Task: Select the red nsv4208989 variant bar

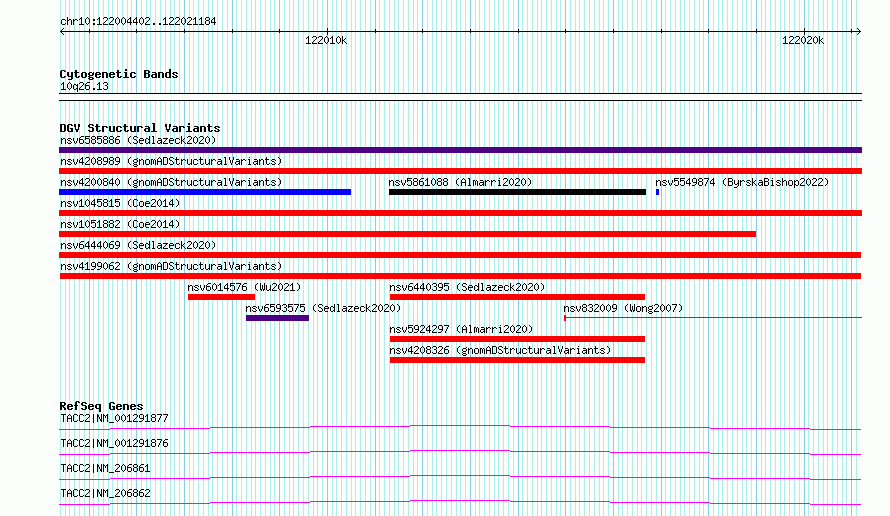Action: [460, 171]
